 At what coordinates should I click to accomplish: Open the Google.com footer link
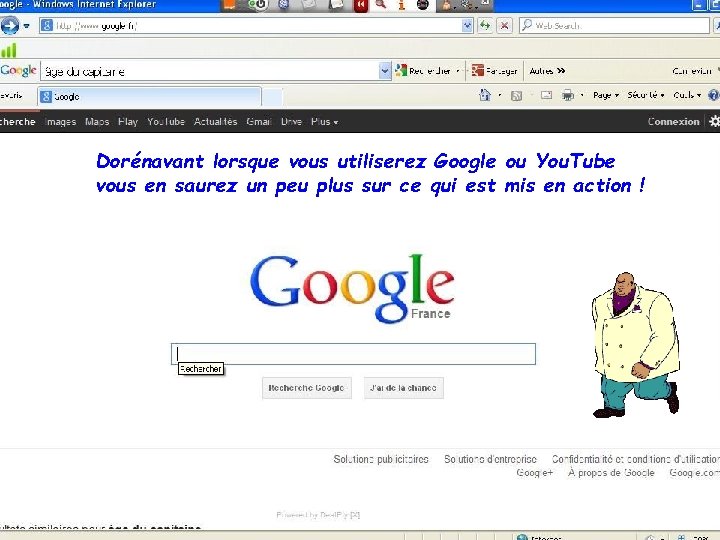click(x=694, y=473)
